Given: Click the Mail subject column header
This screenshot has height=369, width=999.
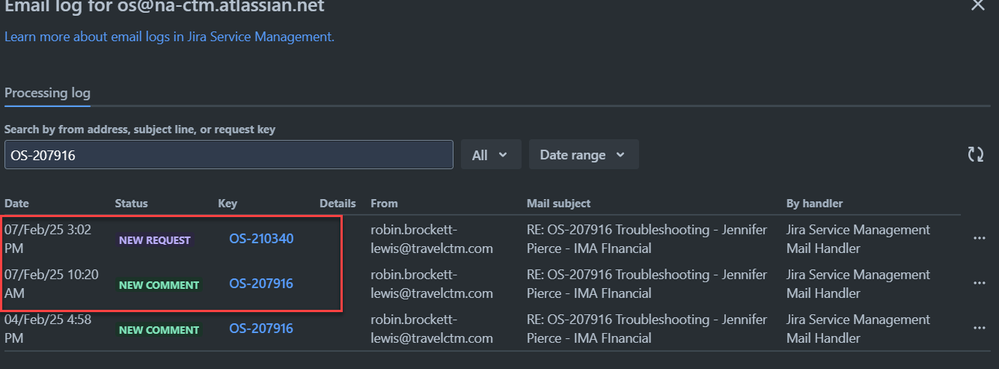Looking at the screenshot, I should [559, 203].
